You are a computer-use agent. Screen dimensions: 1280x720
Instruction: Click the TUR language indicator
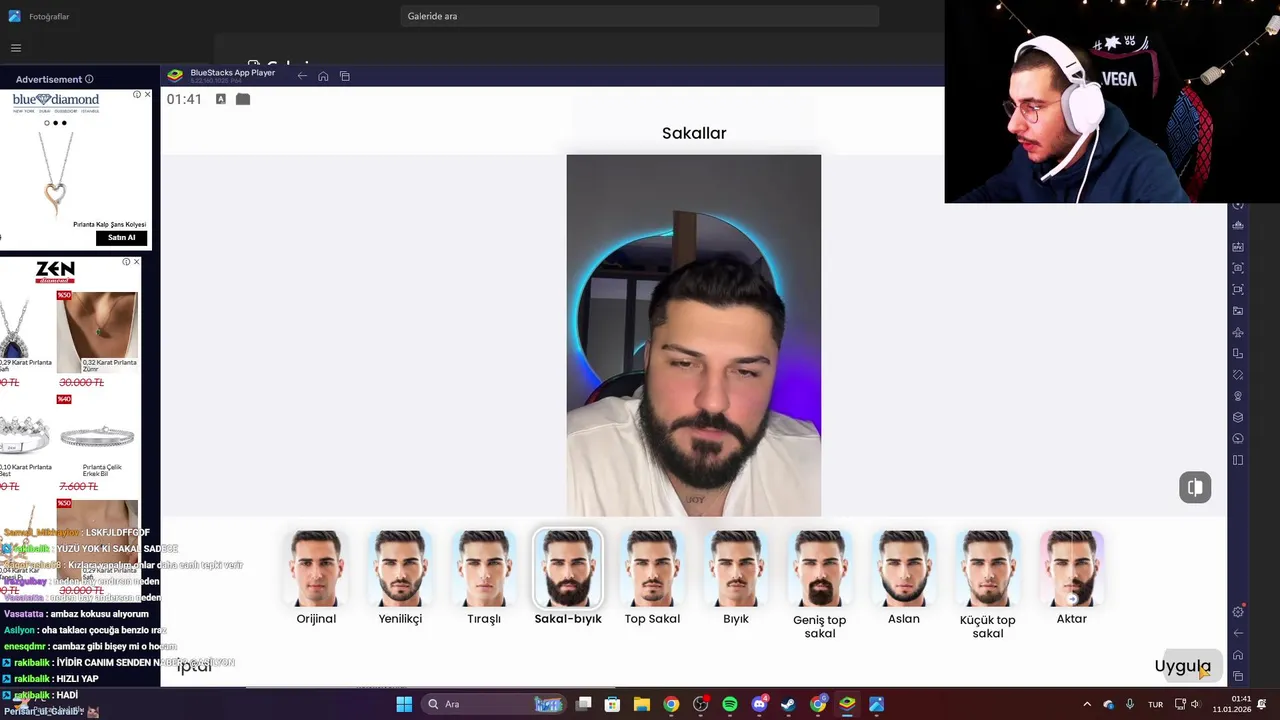point(1156,705)
